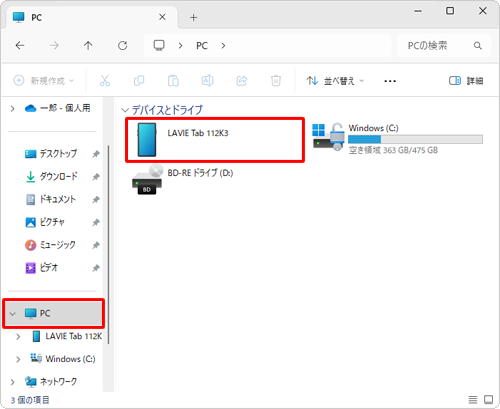Image resolution: width=500 pixels, height=409 pixels.
Task: Click the Windows (C:) capacity bar
Action: pos(415,139)
